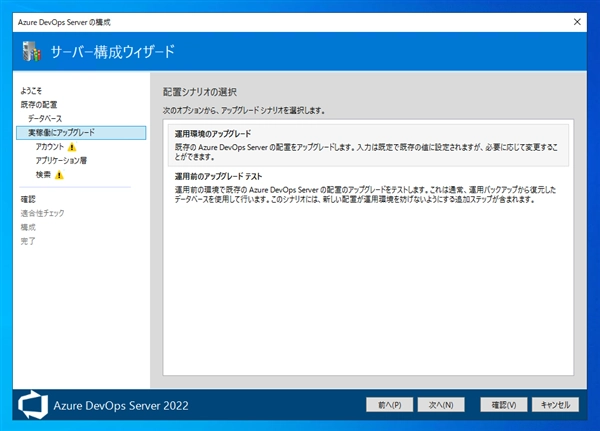Click description text under 運用前のアップグレード テスト
The width and height of the screenshot is (600, 431).
click(365, 194)
